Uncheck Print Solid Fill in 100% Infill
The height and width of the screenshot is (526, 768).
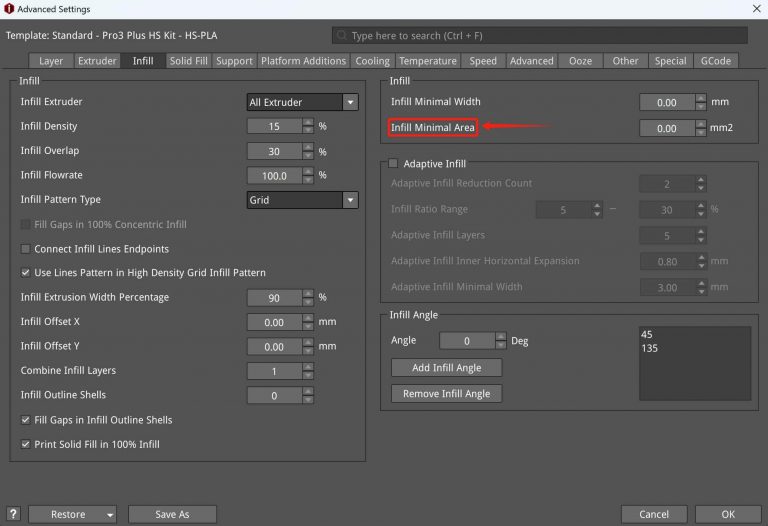(x=26, y=444)
